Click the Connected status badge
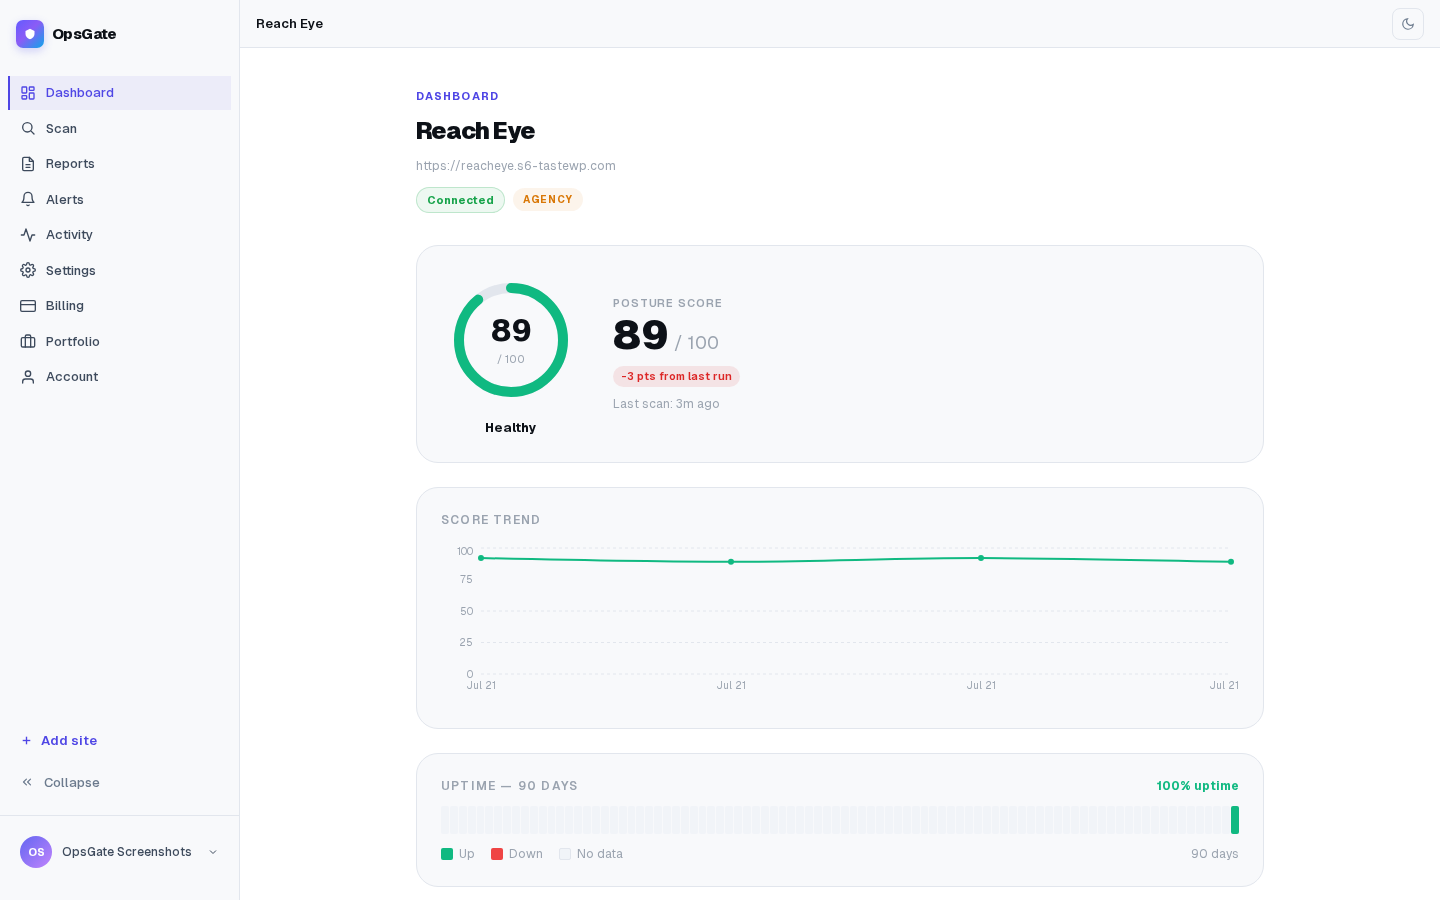Screen dimensions: 1440x900 [460, 200]
